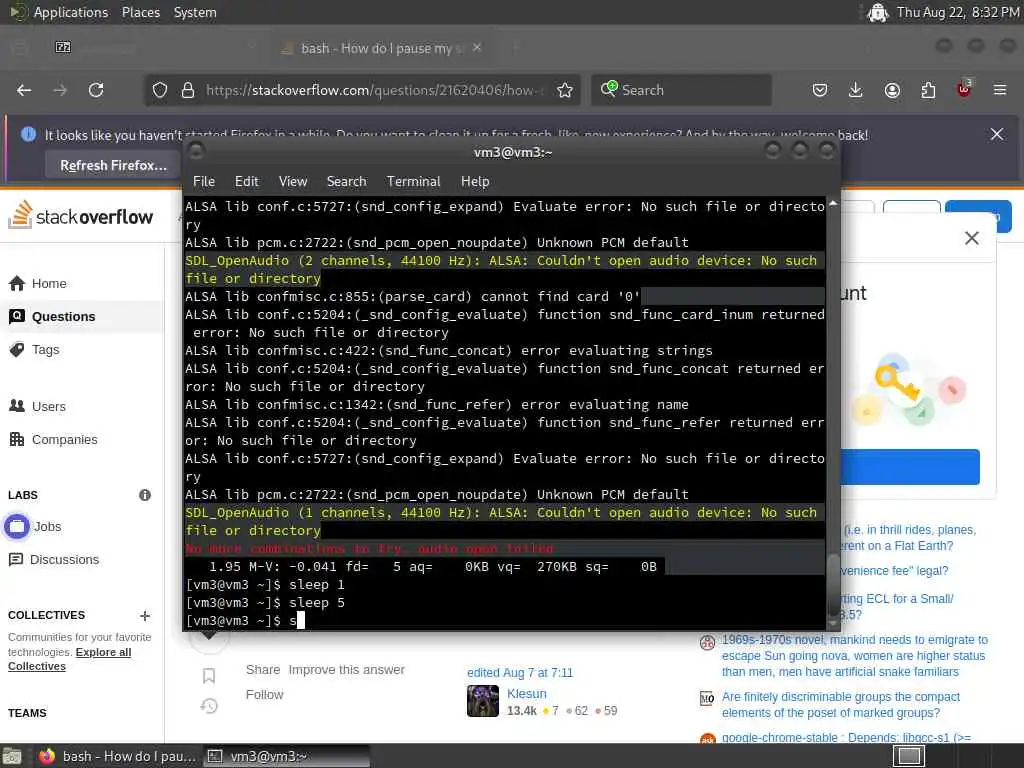Dismiss the Firefox refresh notification bar
This screenshot has height=768, width=1024.
click(x=997, y=135)
